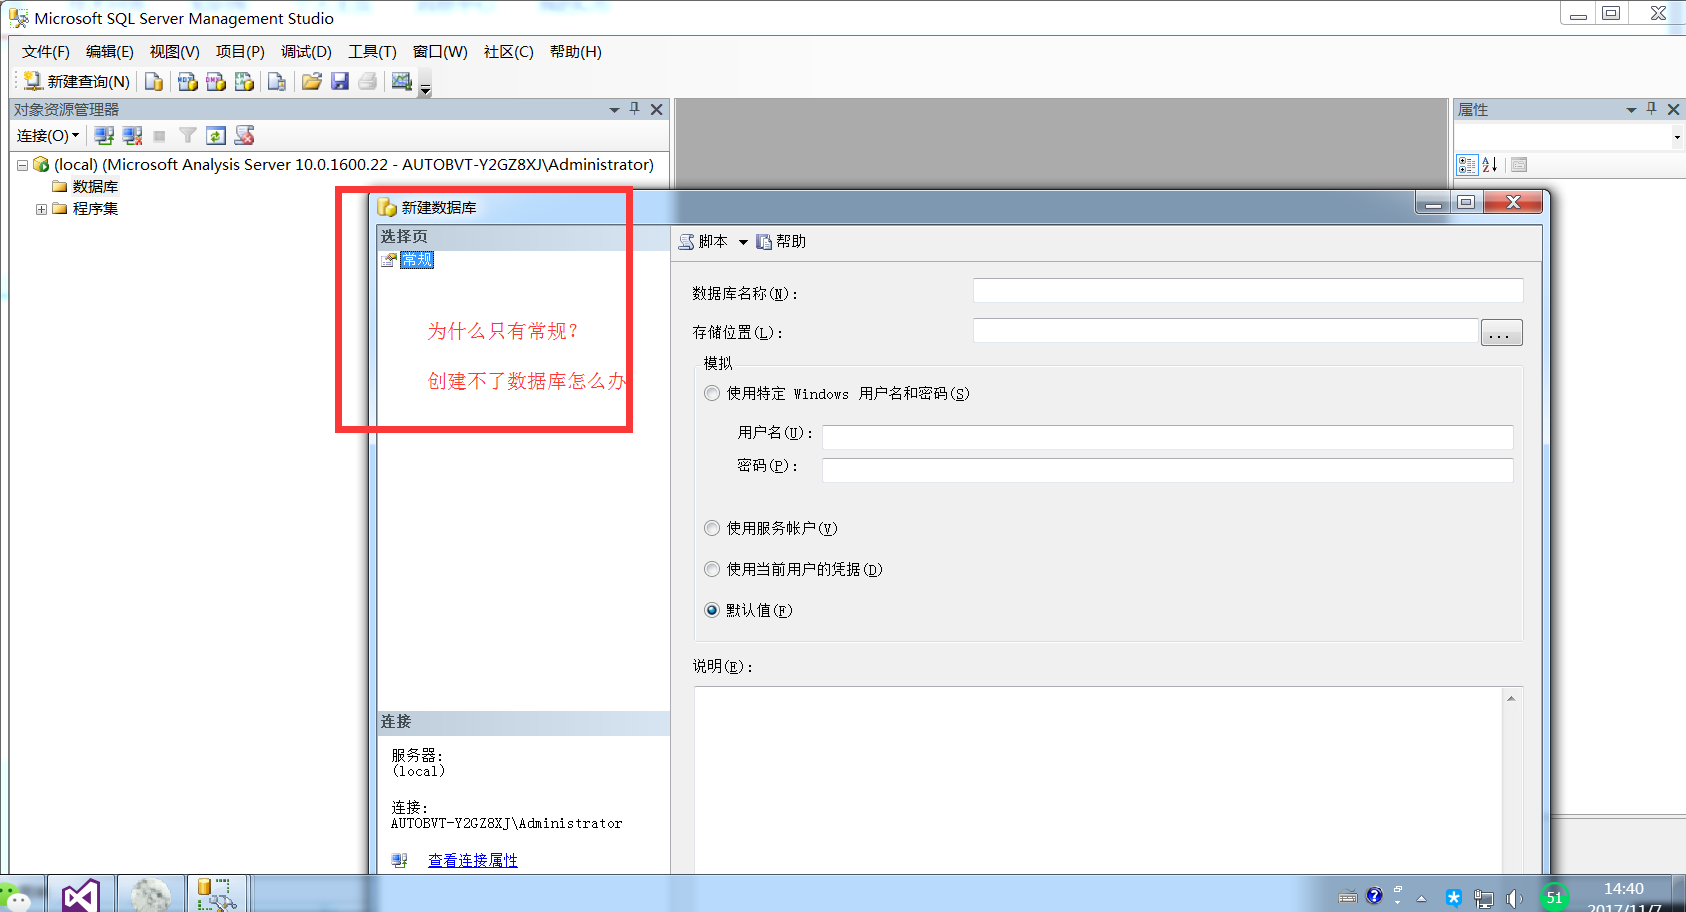This screenshot has height=912, width=1686.
Task: Click the Connect Object Explorer icon
Action: point(104,136)
